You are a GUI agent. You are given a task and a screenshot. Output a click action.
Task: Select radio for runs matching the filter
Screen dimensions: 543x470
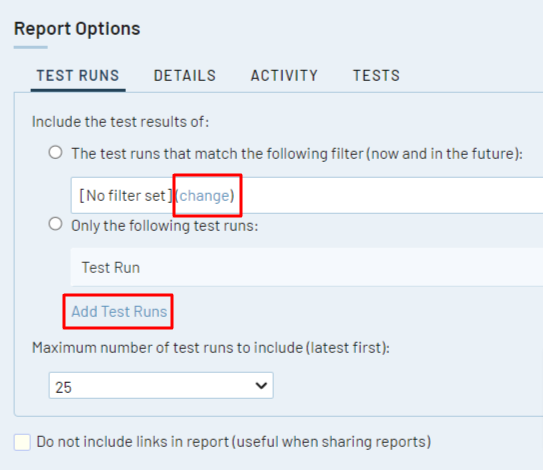(x=55, y=152)
